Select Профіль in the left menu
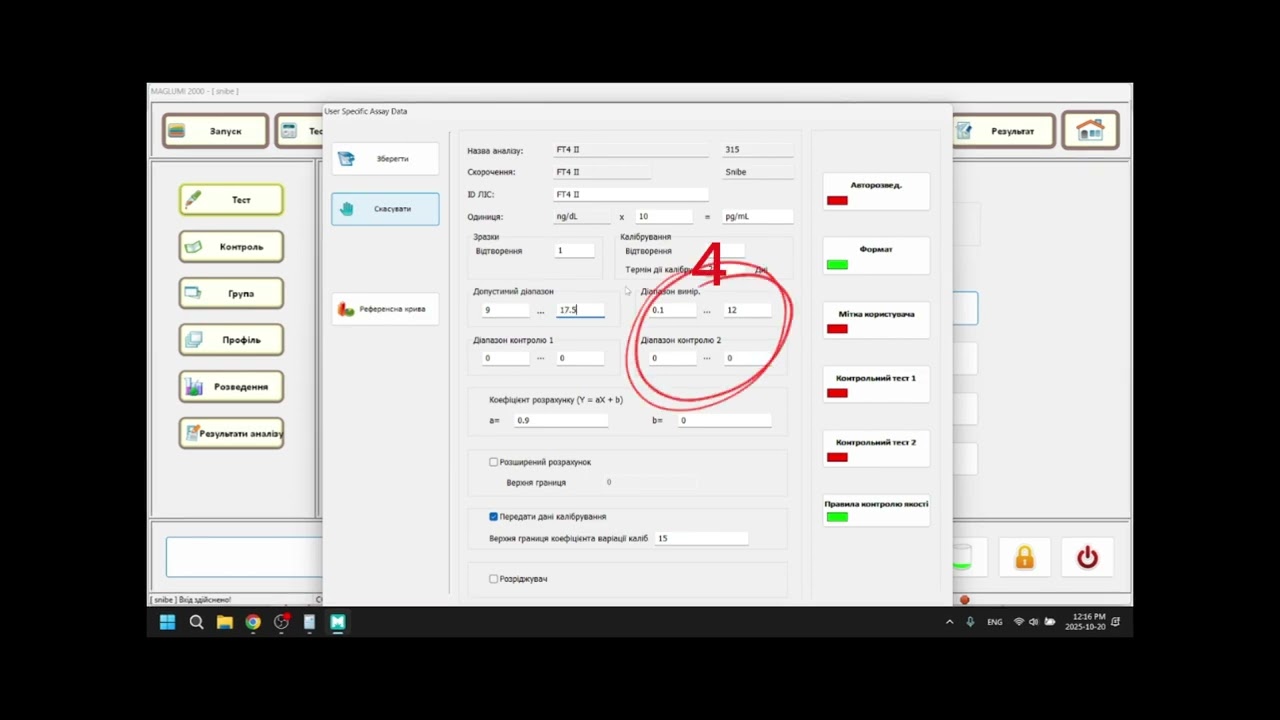The height and width of the screenshot is (720, 1280). pos(231,340)
